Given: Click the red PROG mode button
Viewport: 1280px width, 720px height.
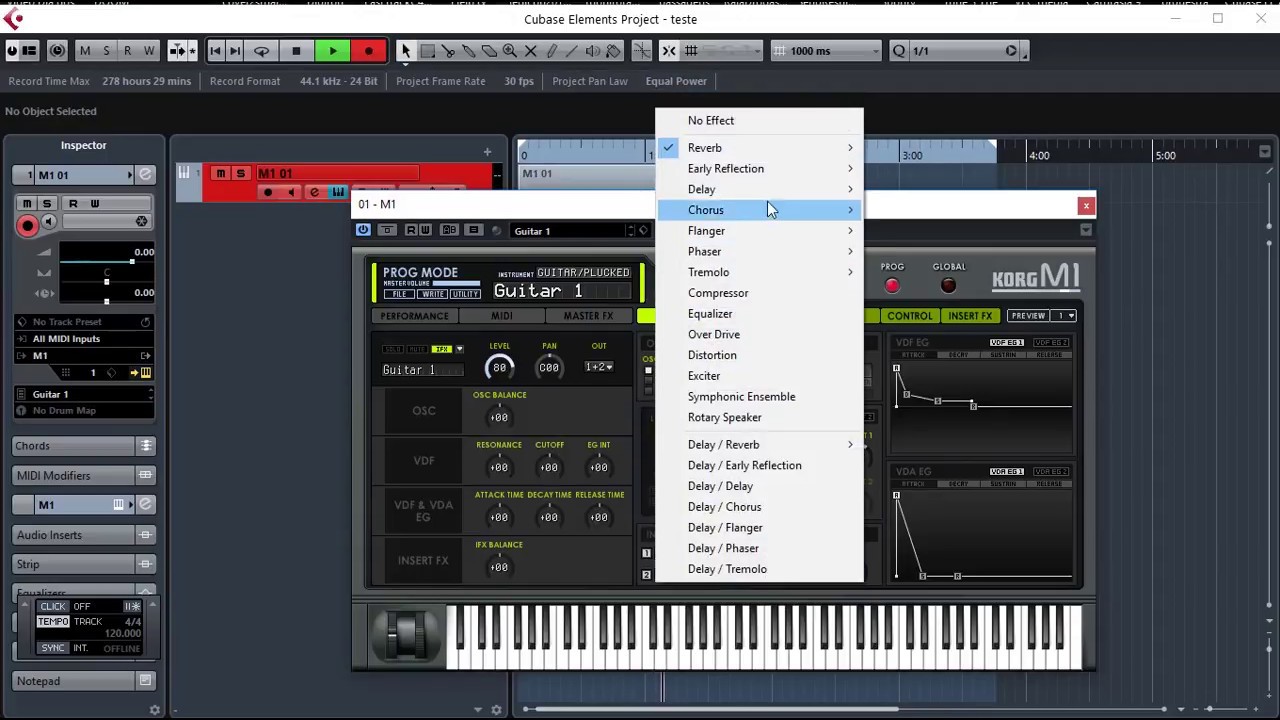Looking at the screenshot, I should click(x=892, y=286).
